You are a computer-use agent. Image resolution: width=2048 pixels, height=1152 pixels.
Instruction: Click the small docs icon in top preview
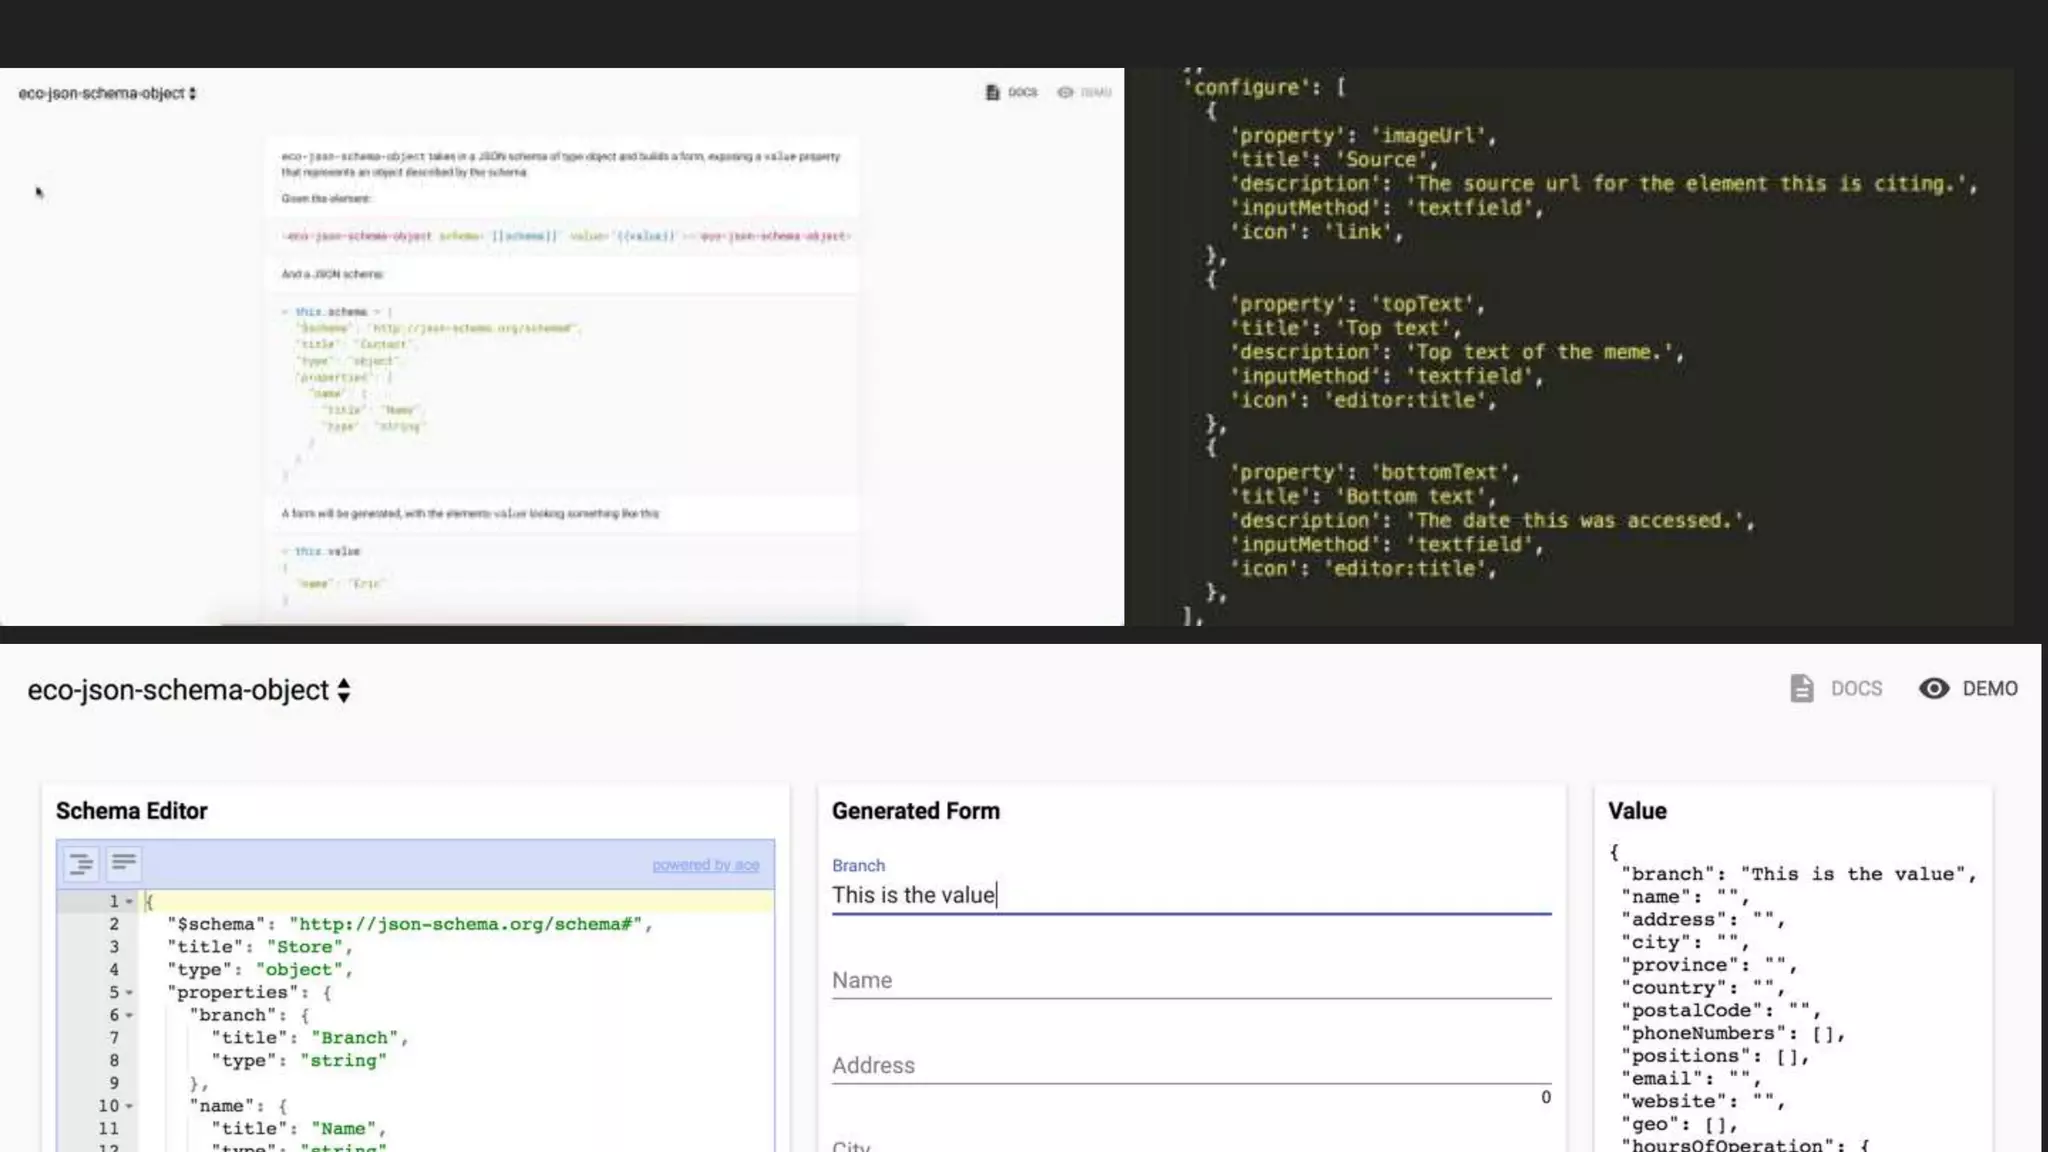[x=992, y=92]
